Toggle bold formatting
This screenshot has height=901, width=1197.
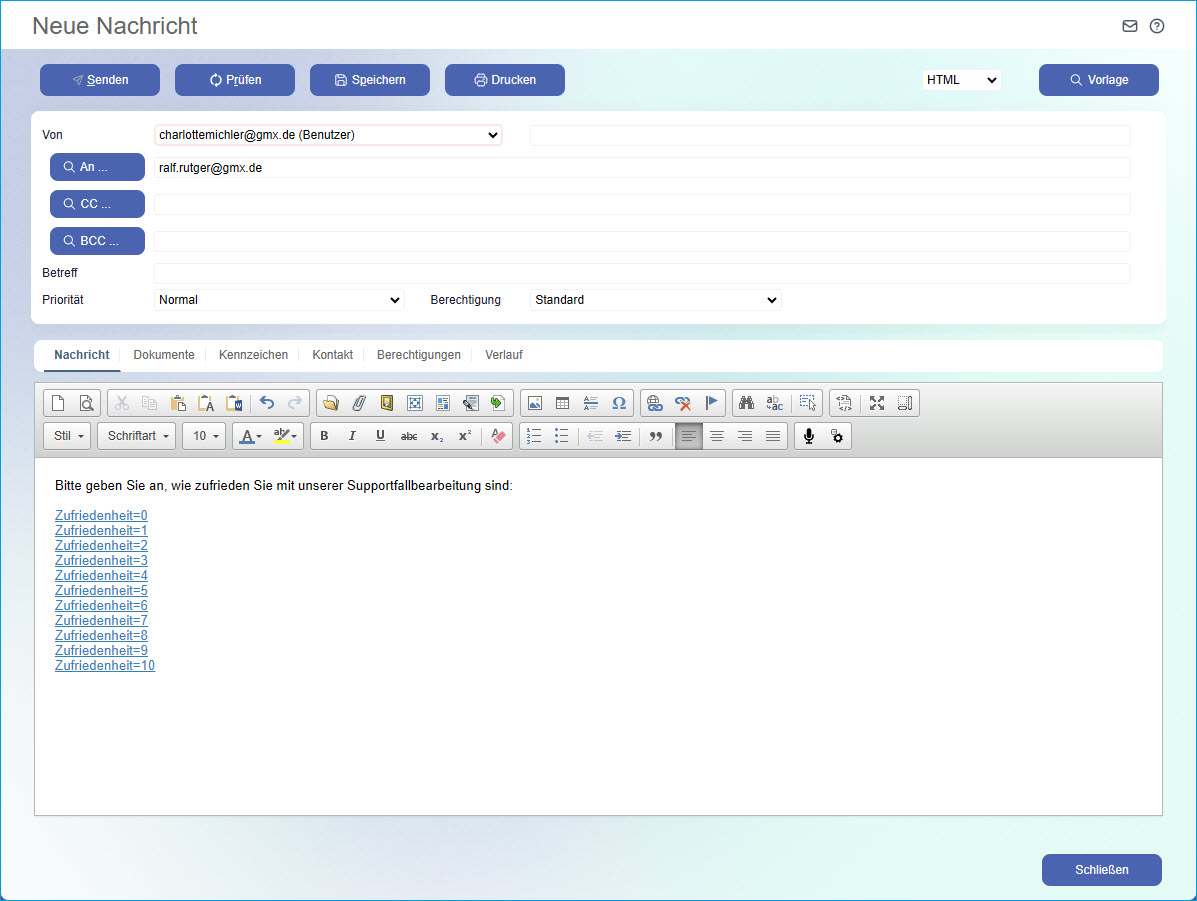click(324, 436)
